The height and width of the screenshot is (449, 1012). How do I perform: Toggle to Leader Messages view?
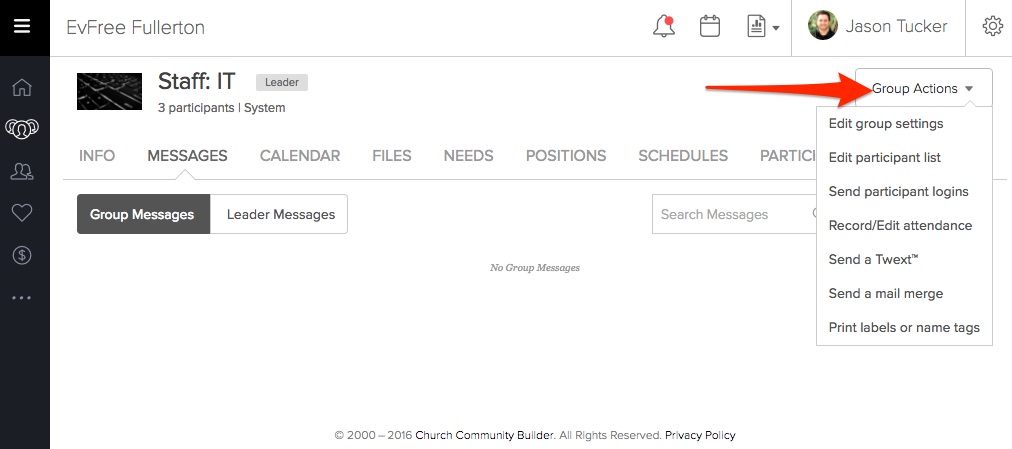[279, 214]
